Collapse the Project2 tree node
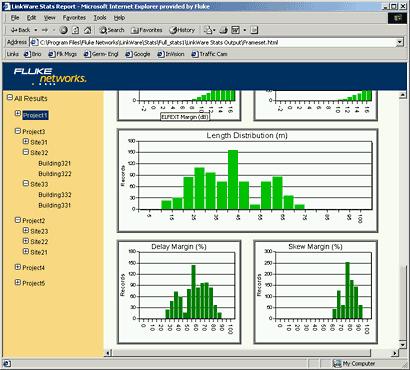The width and height of the screenshot is (410, 370). pos(18,220)
